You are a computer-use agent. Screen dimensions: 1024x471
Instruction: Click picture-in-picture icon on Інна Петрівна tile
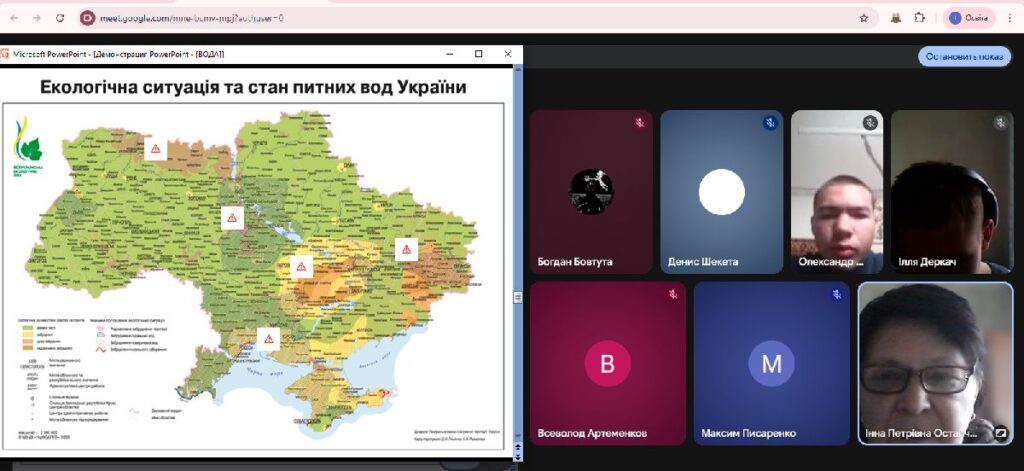[1000, 433]
